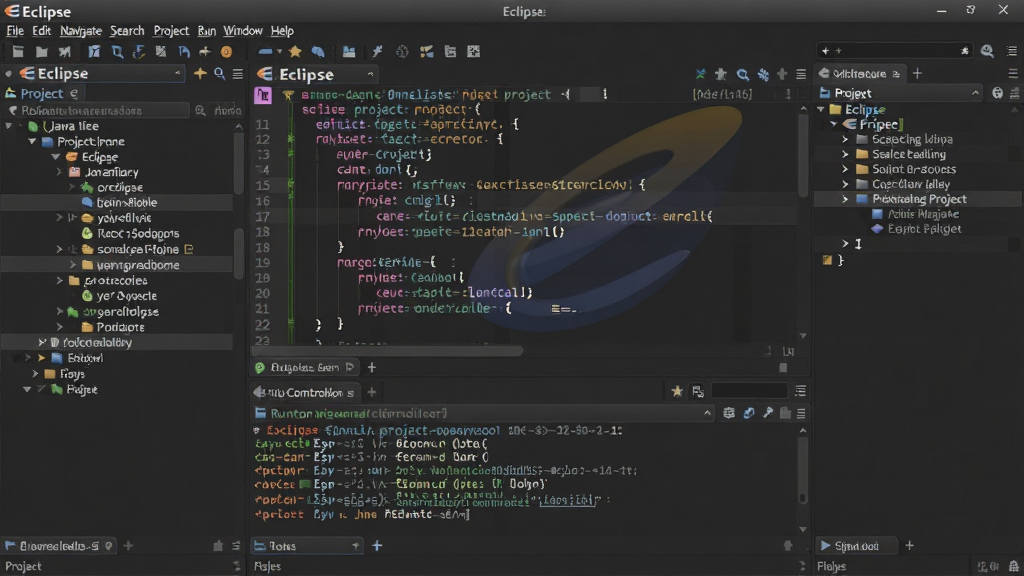Click the dotted circle icon in main toolbar

[x=402, y=52]
